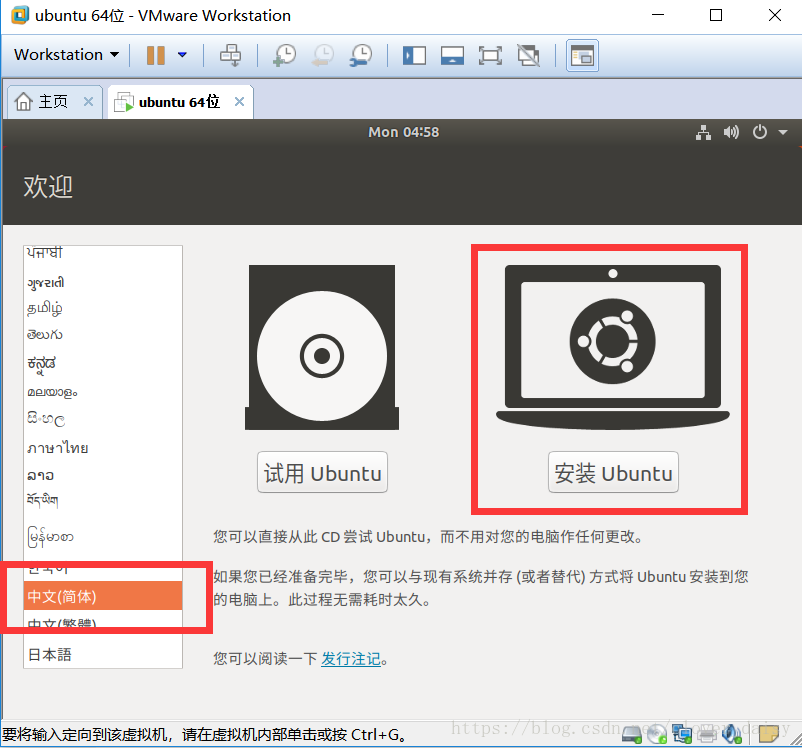802x748 pixels.
Task: Click the hard disk device status icon
Action: 632,735
